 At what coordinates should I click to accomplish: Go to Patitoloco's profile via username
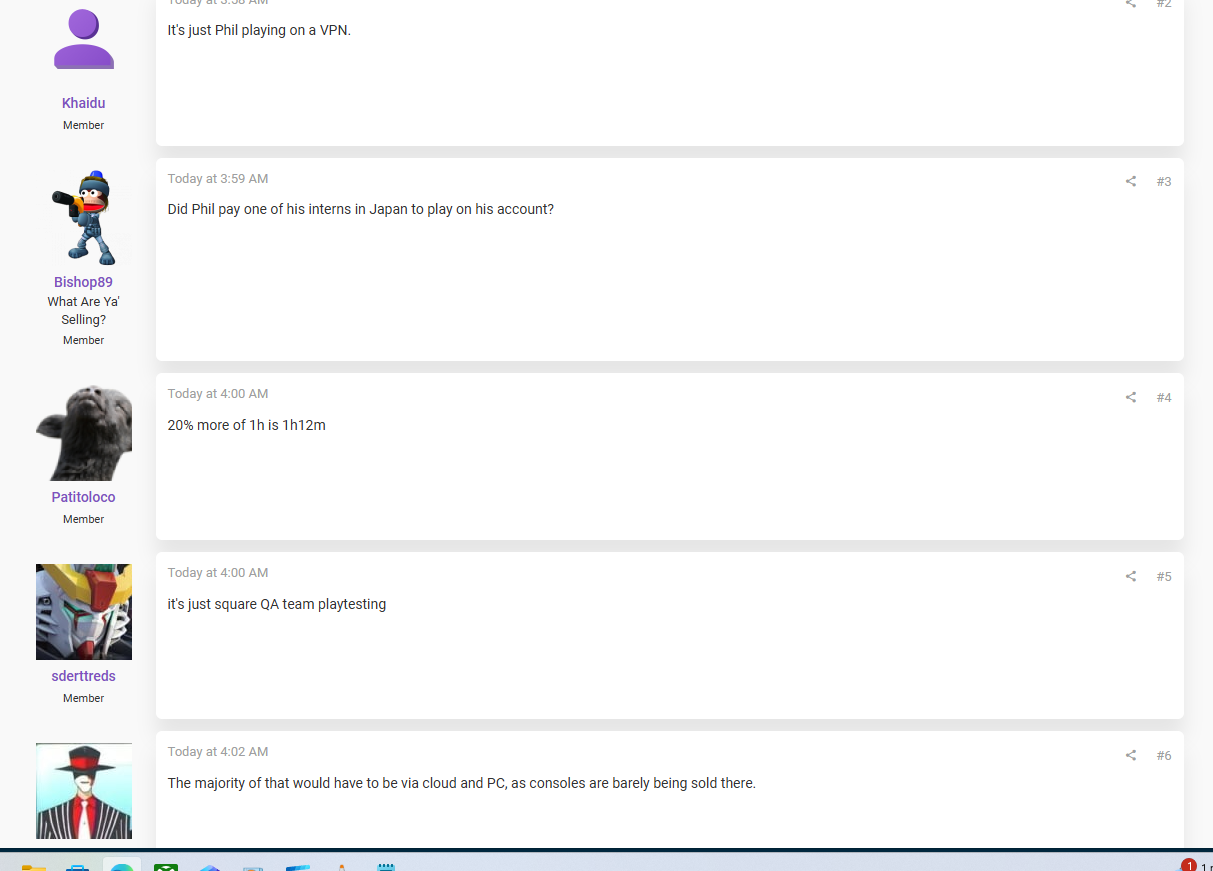coord(84,497)
